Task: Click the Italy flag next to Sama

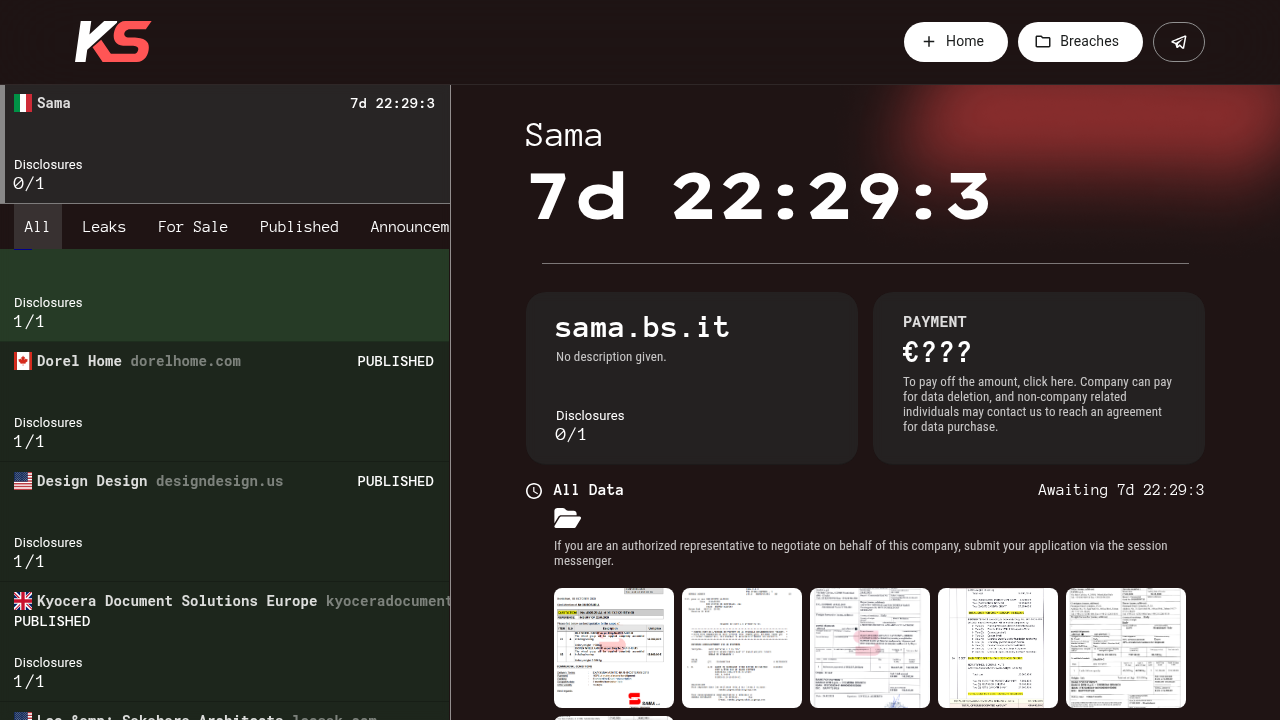Action: coord(23,103)
